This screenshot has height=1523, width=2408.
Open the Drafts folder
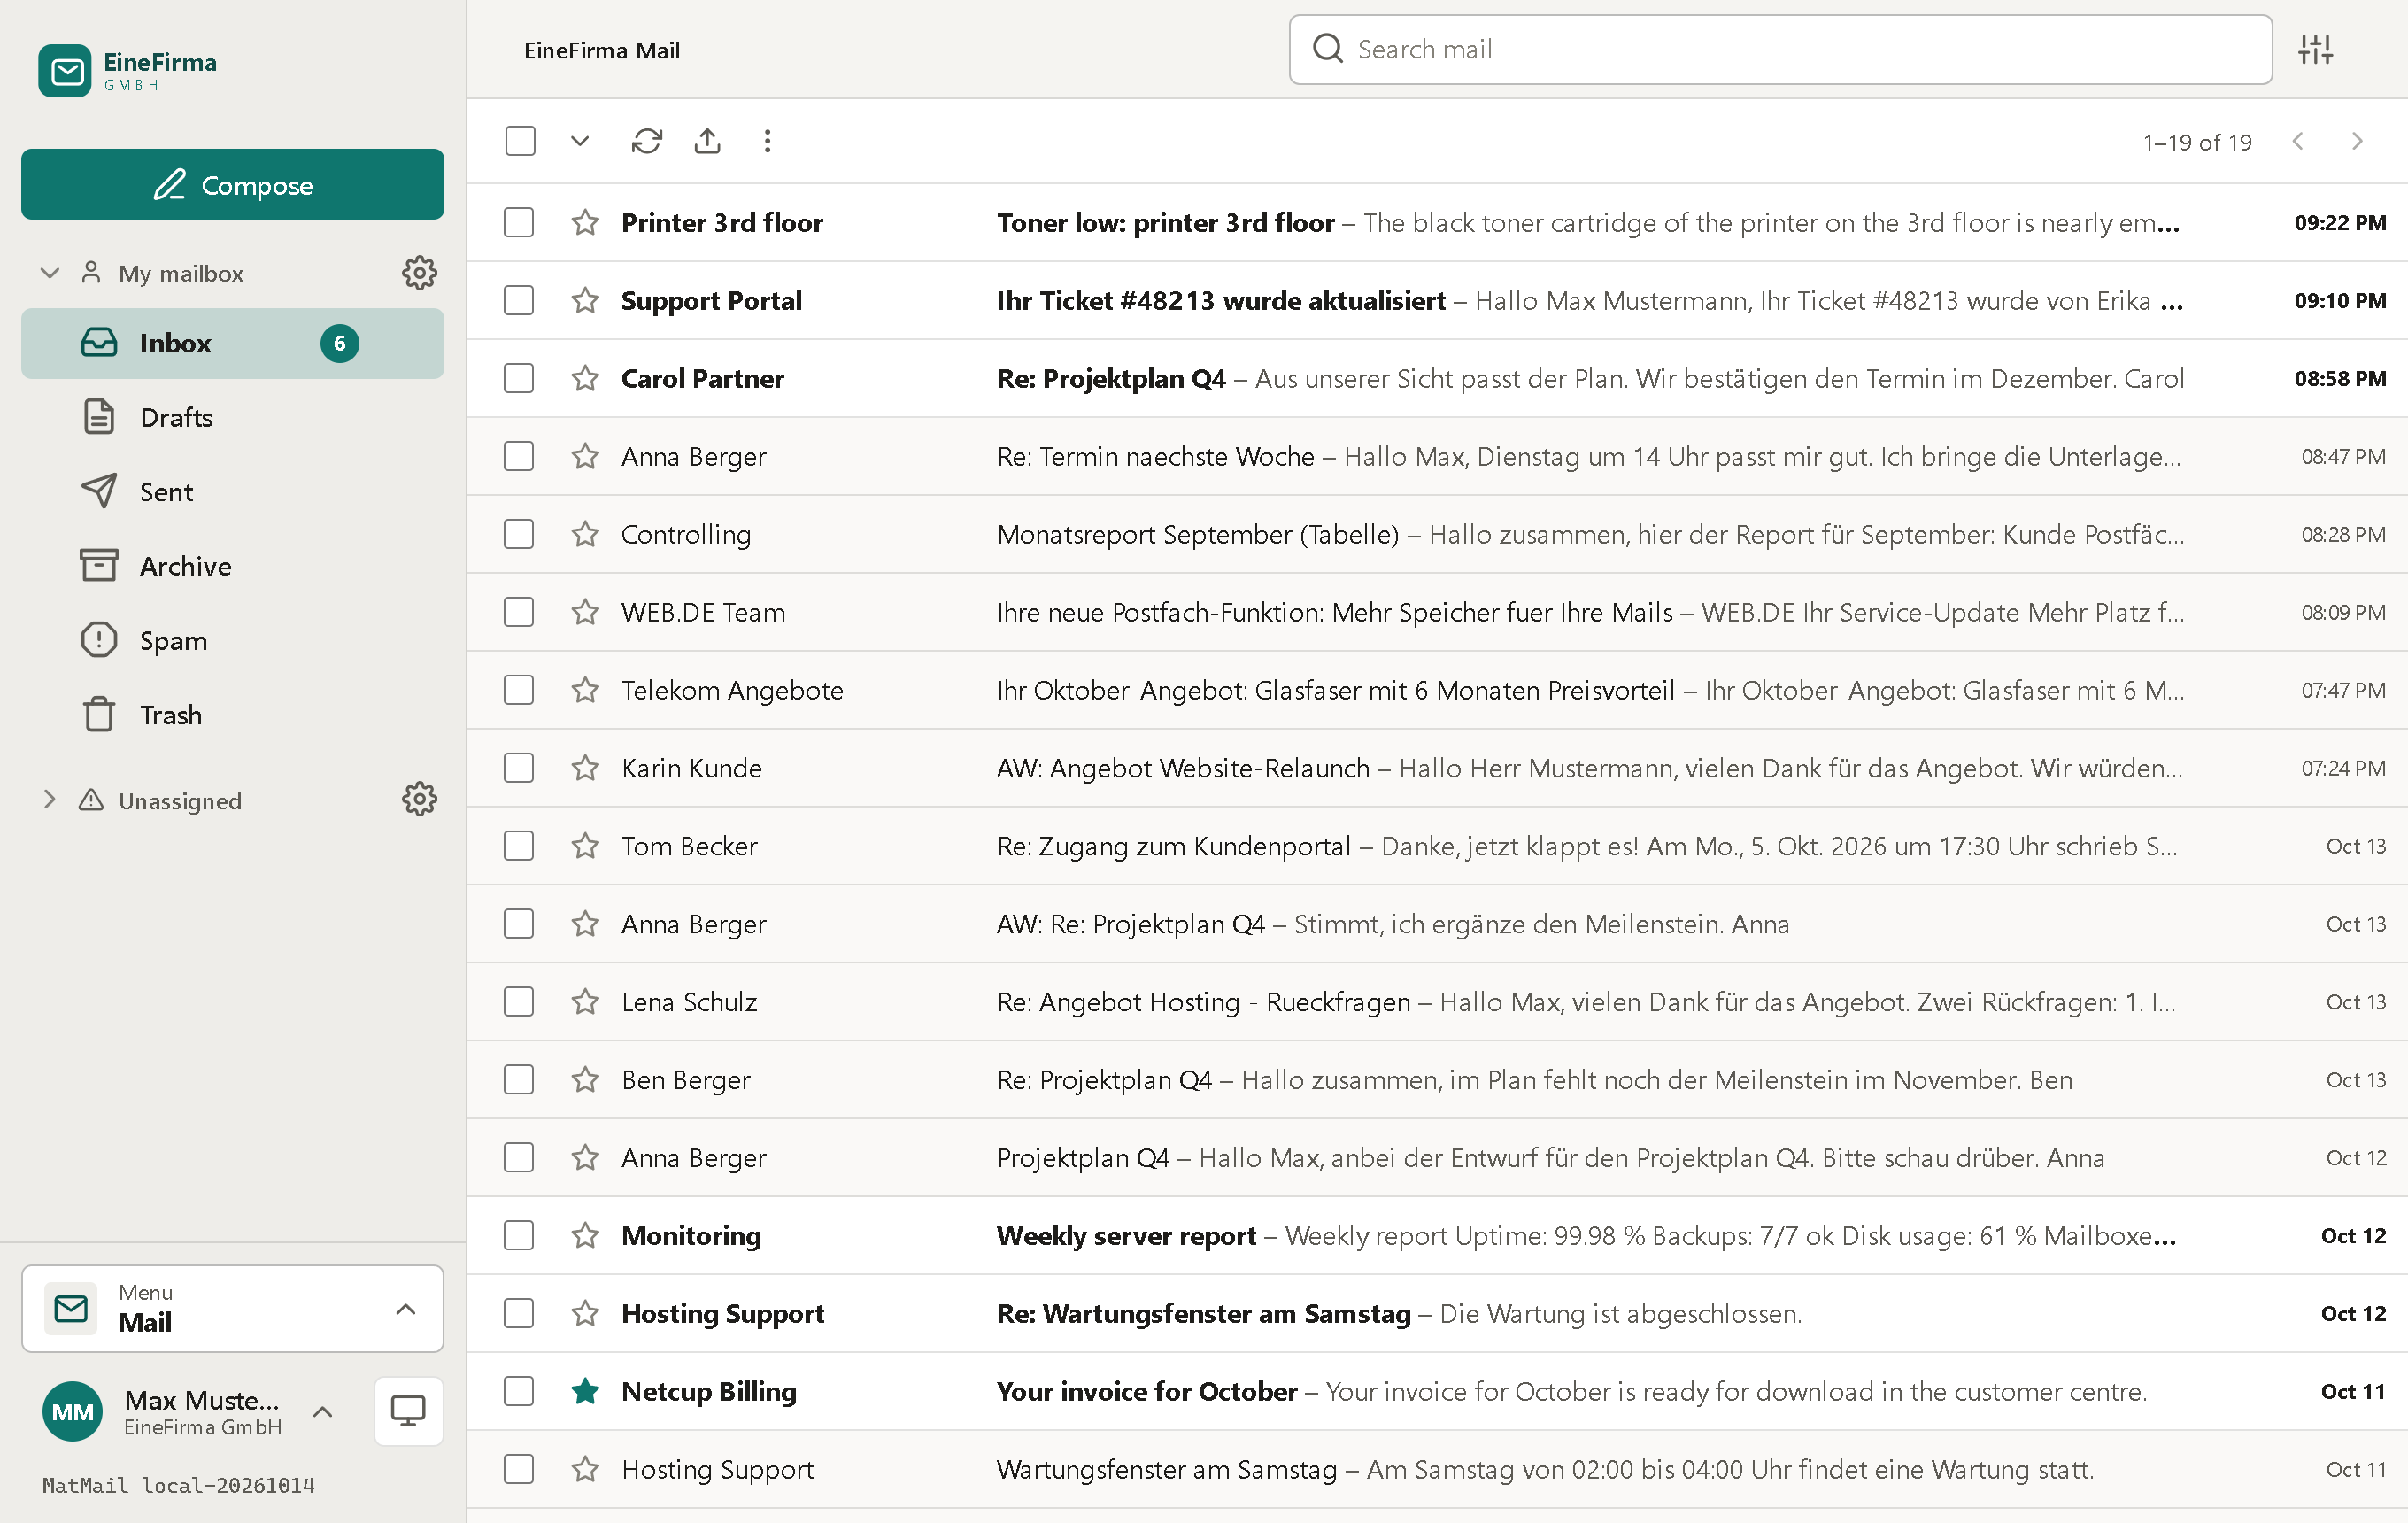click(x=232, y=417)
